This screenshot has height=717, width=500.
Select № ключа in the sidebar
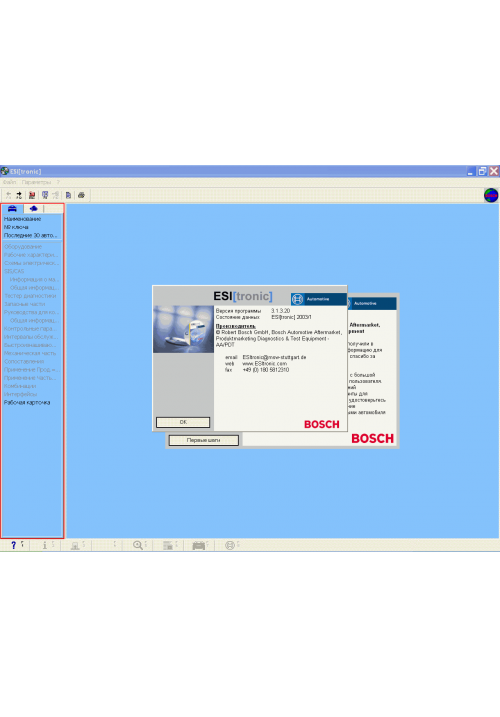coord(16,227)
